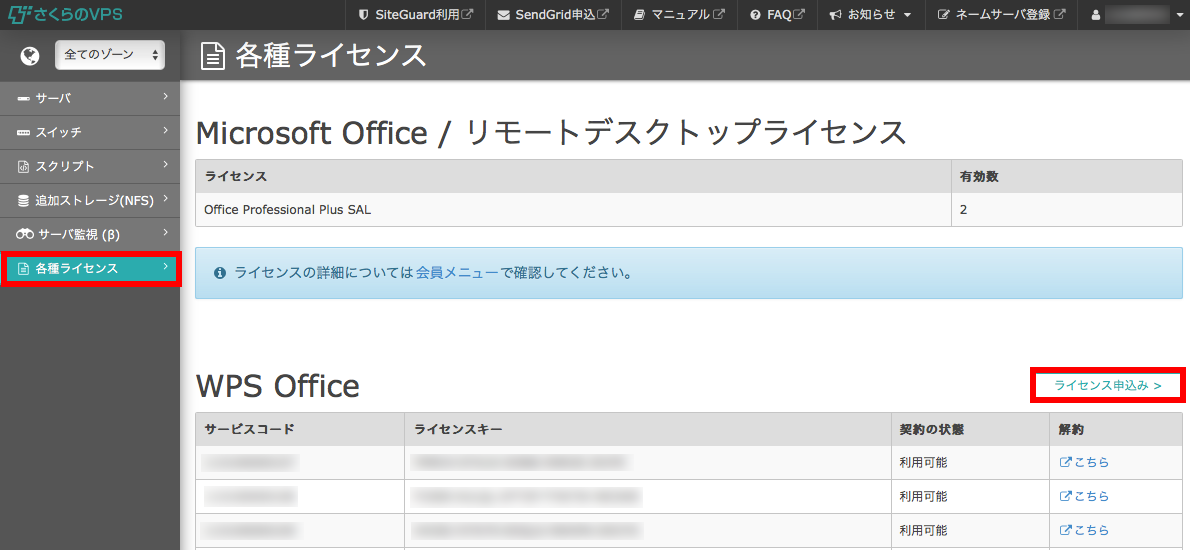Click the 契約の状態 column header
The image size is (1190, 550).
click(970, 429)
